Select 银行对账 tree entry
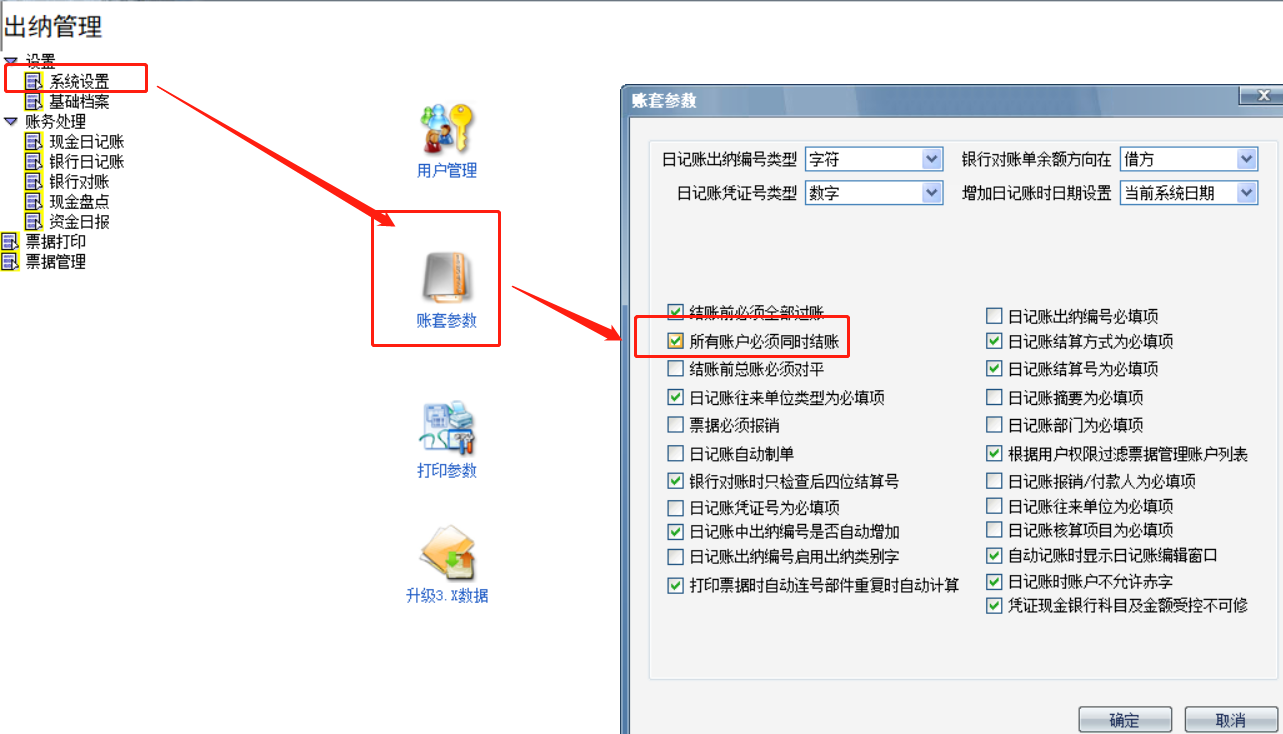 point(79,182)
